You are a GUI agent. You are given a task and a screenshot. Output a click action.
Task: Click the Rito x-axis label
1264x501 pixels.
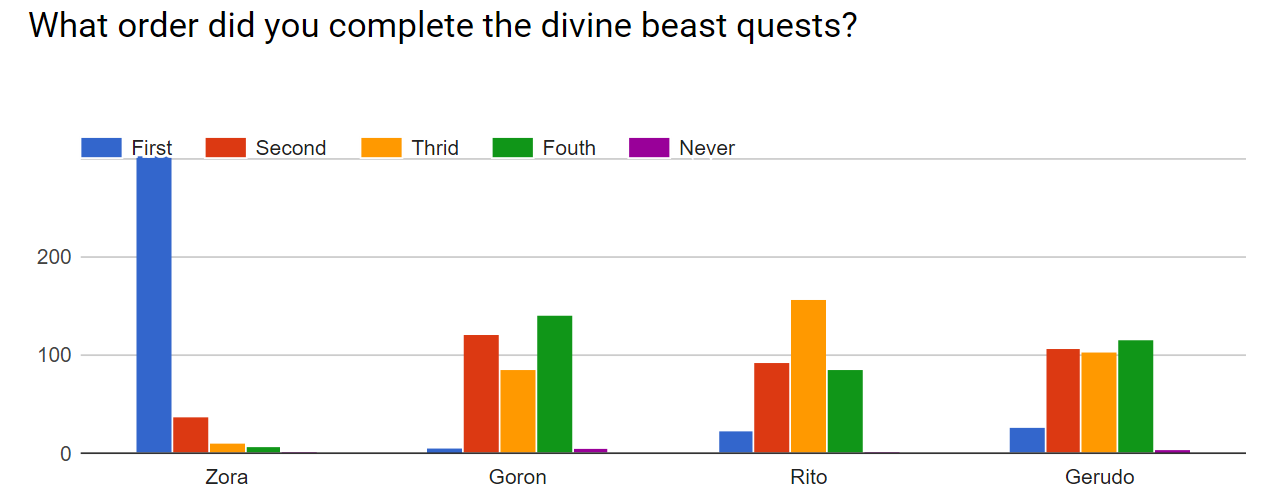[x=808, y=477]
